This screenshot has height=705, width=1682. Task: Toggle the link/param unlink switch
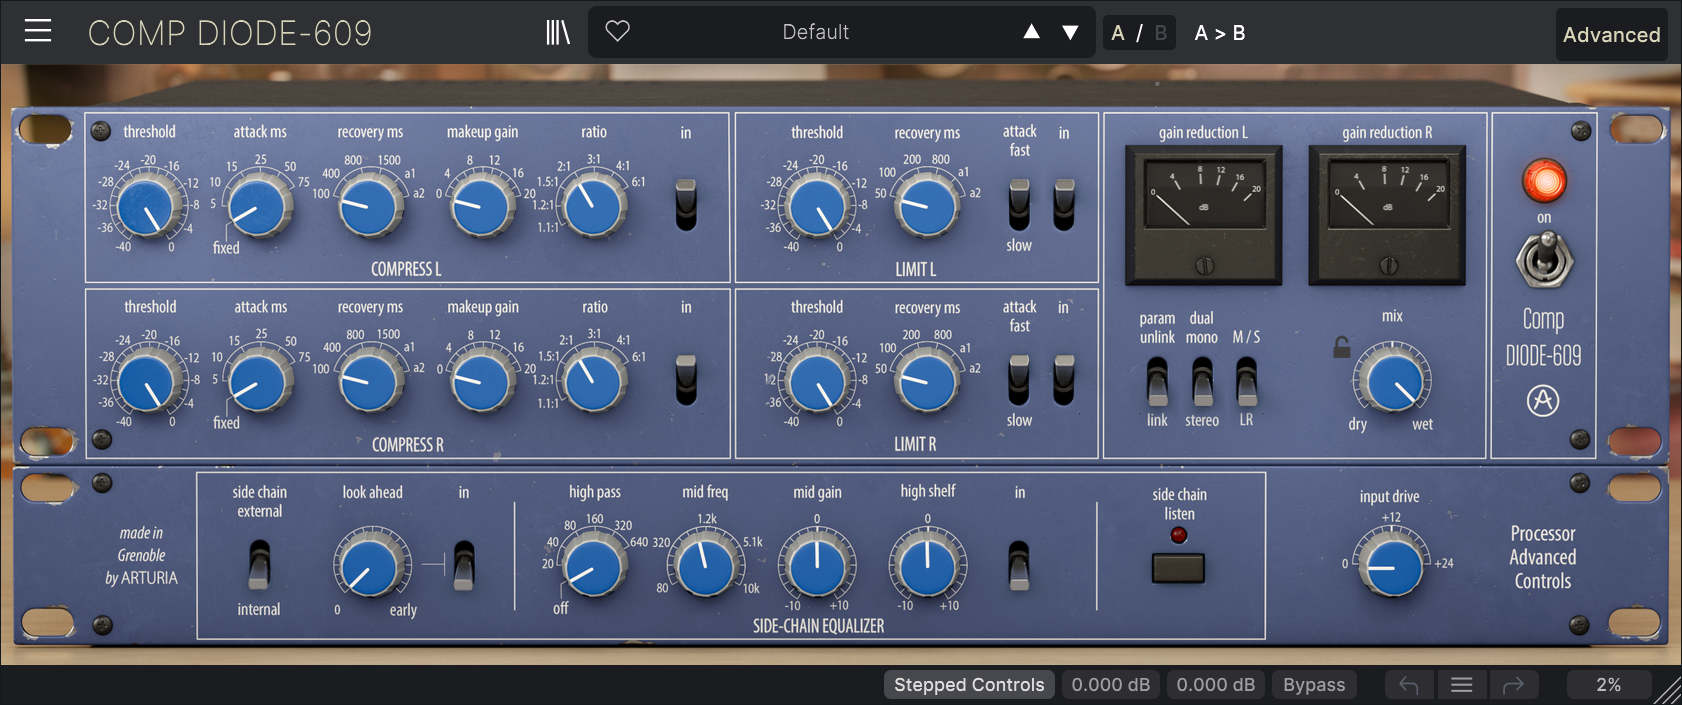[x=1157, y=381]
